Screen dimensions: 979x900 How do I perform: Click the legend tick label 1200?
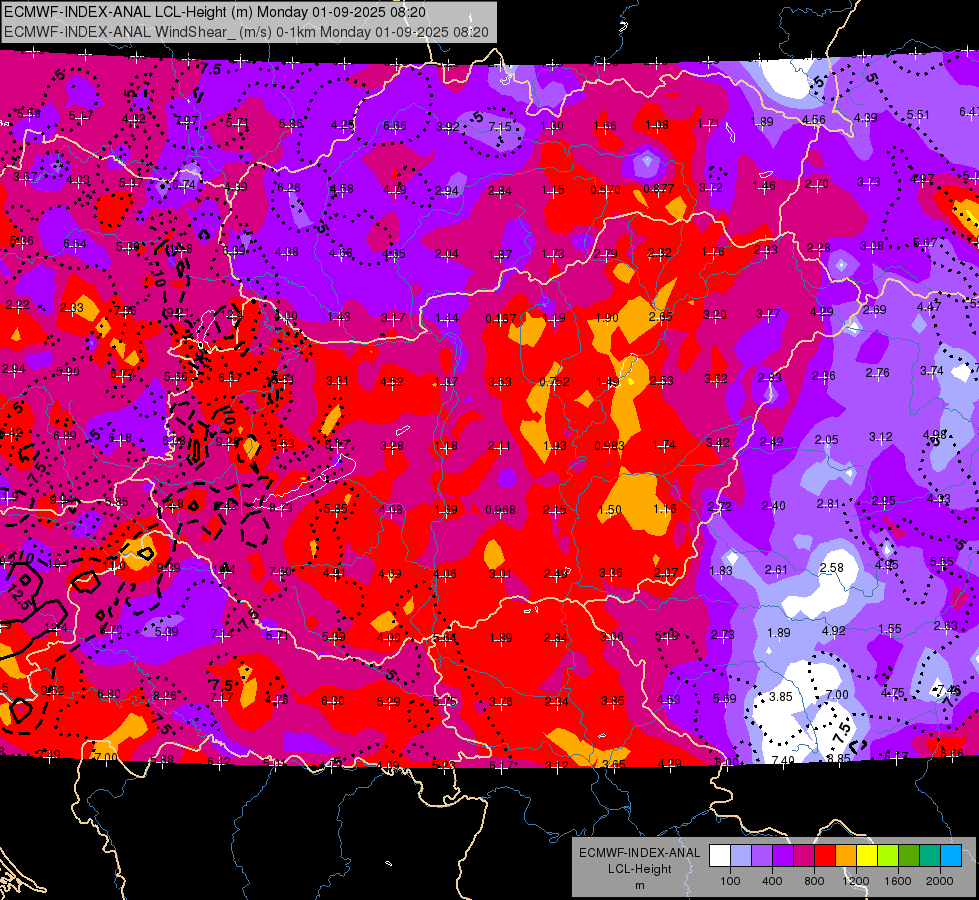[x=856, y=881]
